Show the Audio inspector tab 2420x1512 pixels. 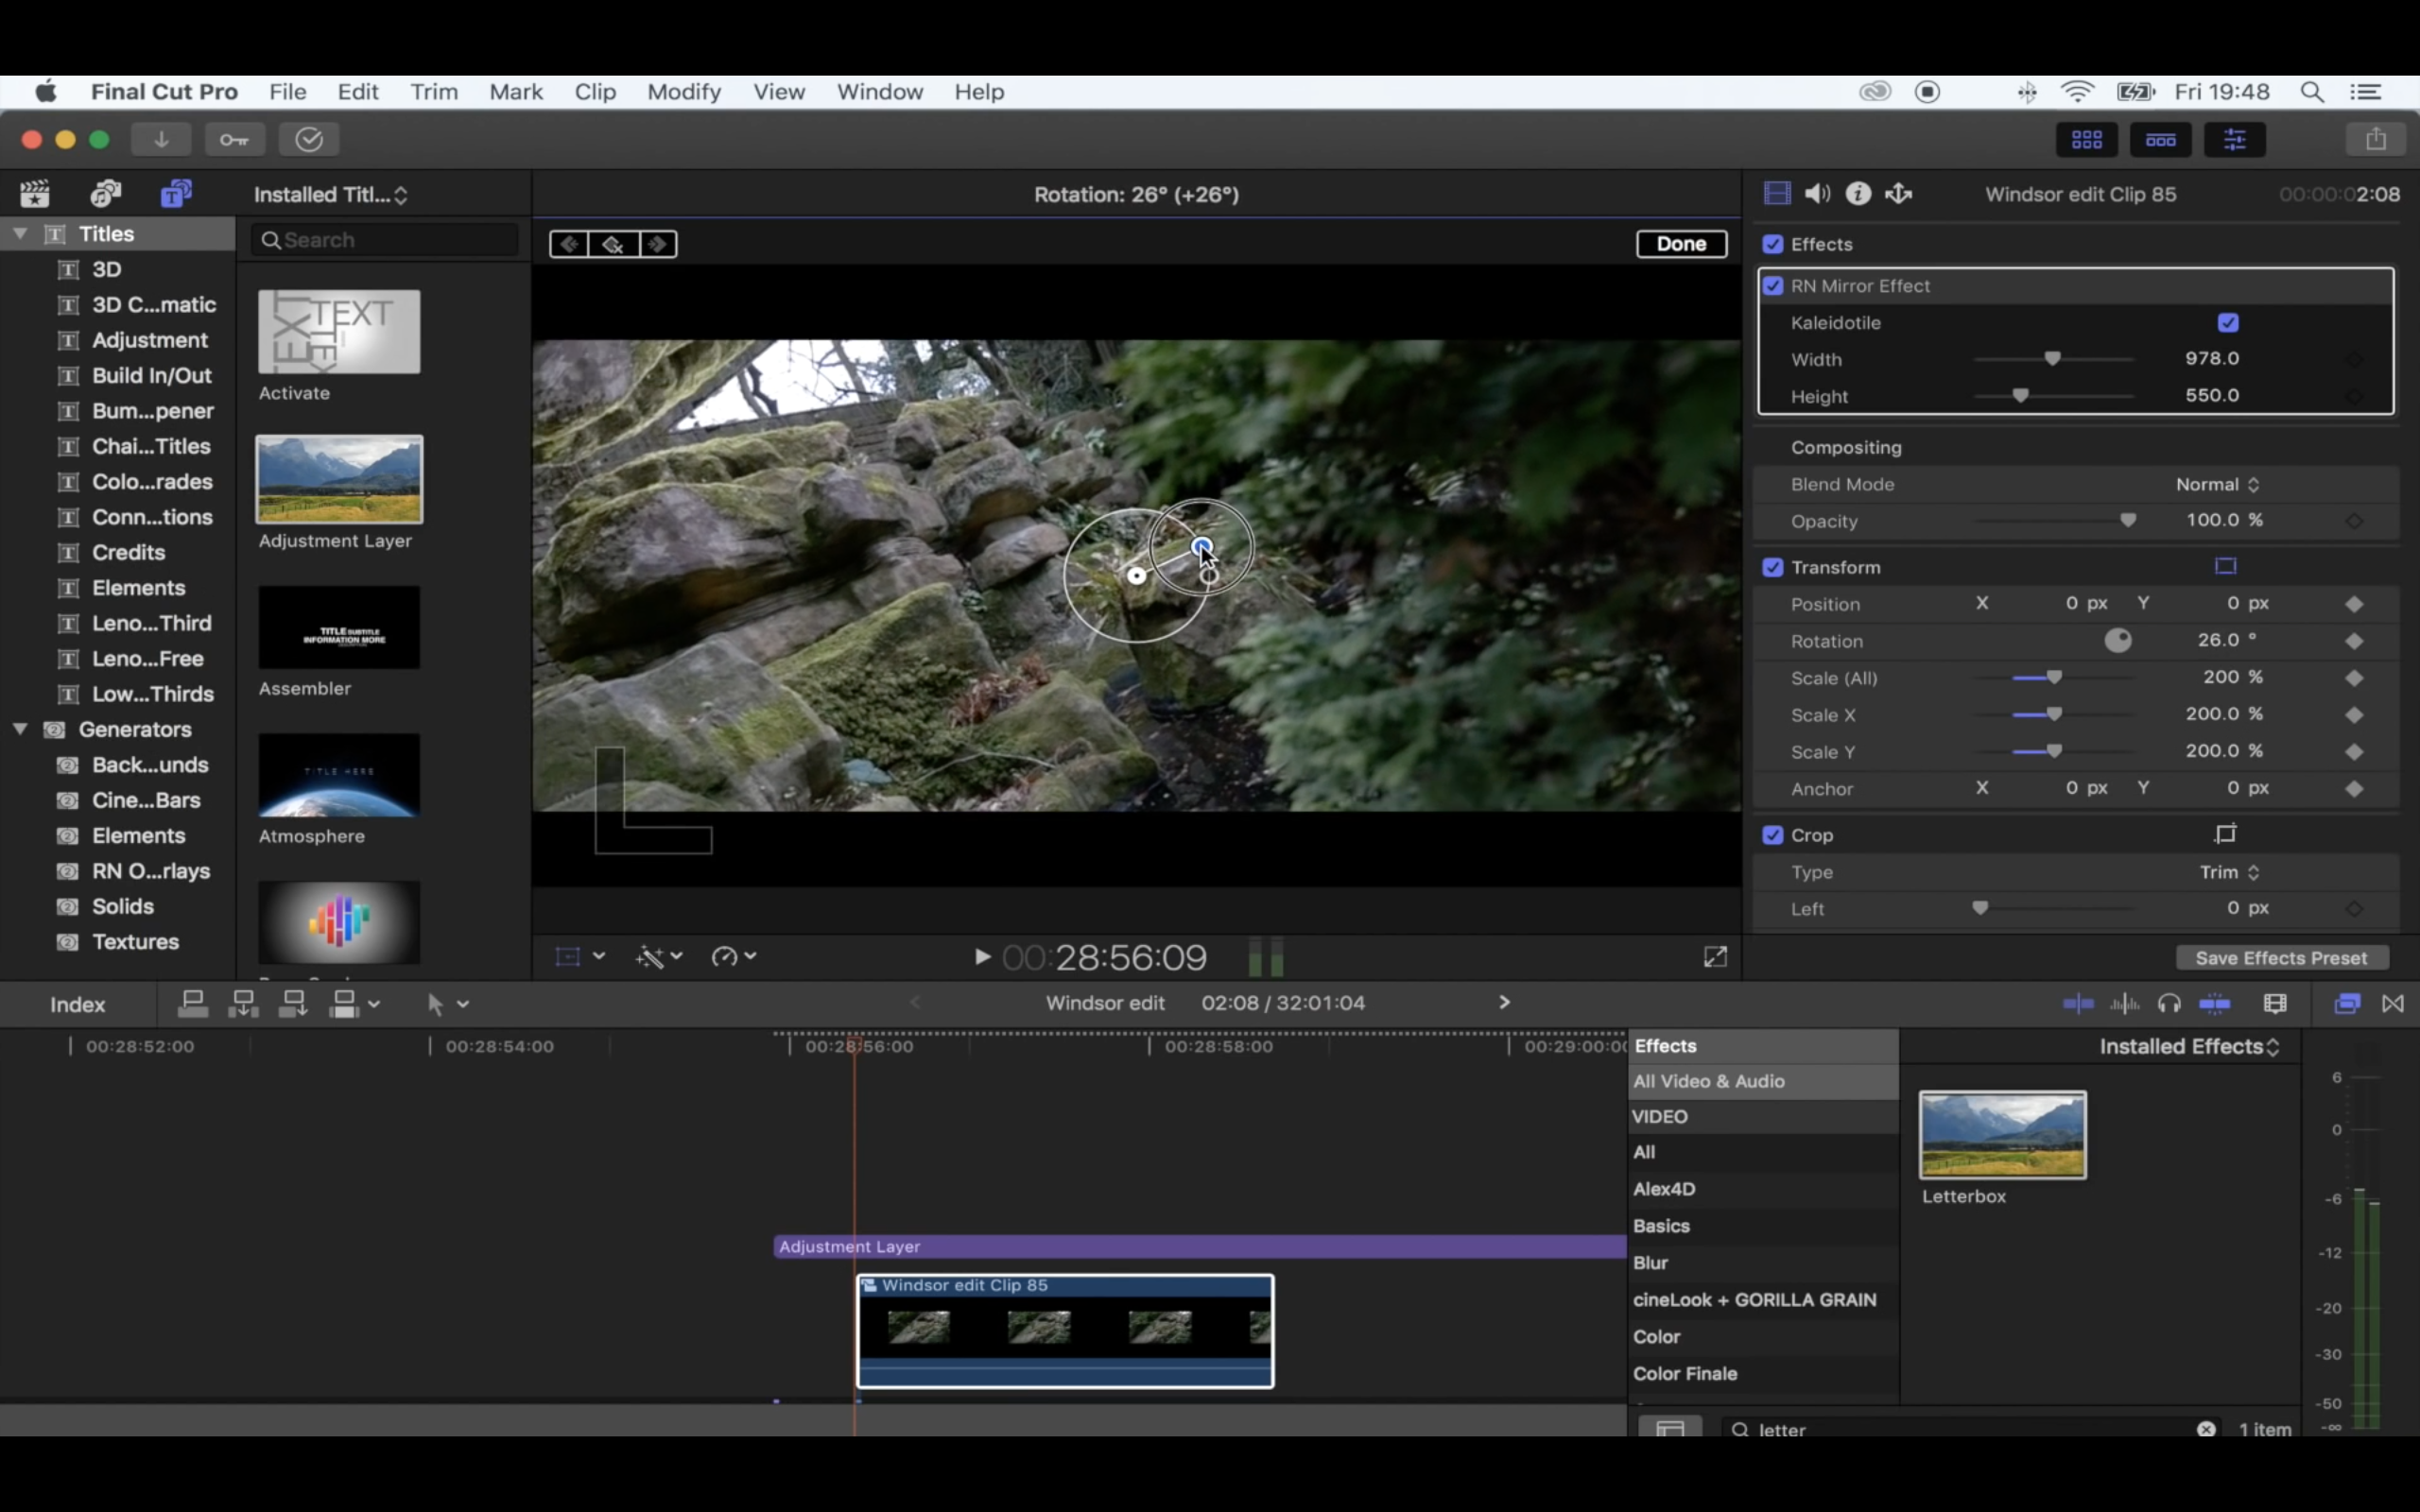pyautogui.click(x=1817, y=194)
